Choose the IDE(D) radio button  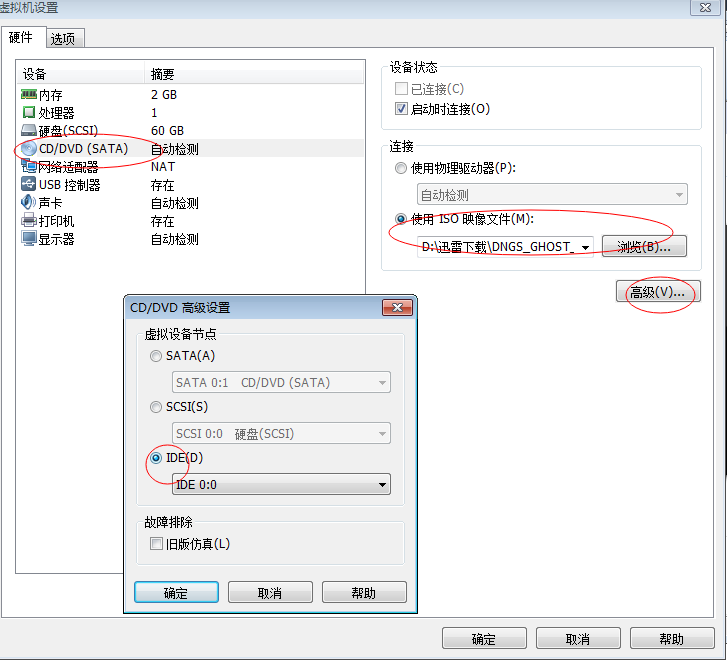(156, 458)
